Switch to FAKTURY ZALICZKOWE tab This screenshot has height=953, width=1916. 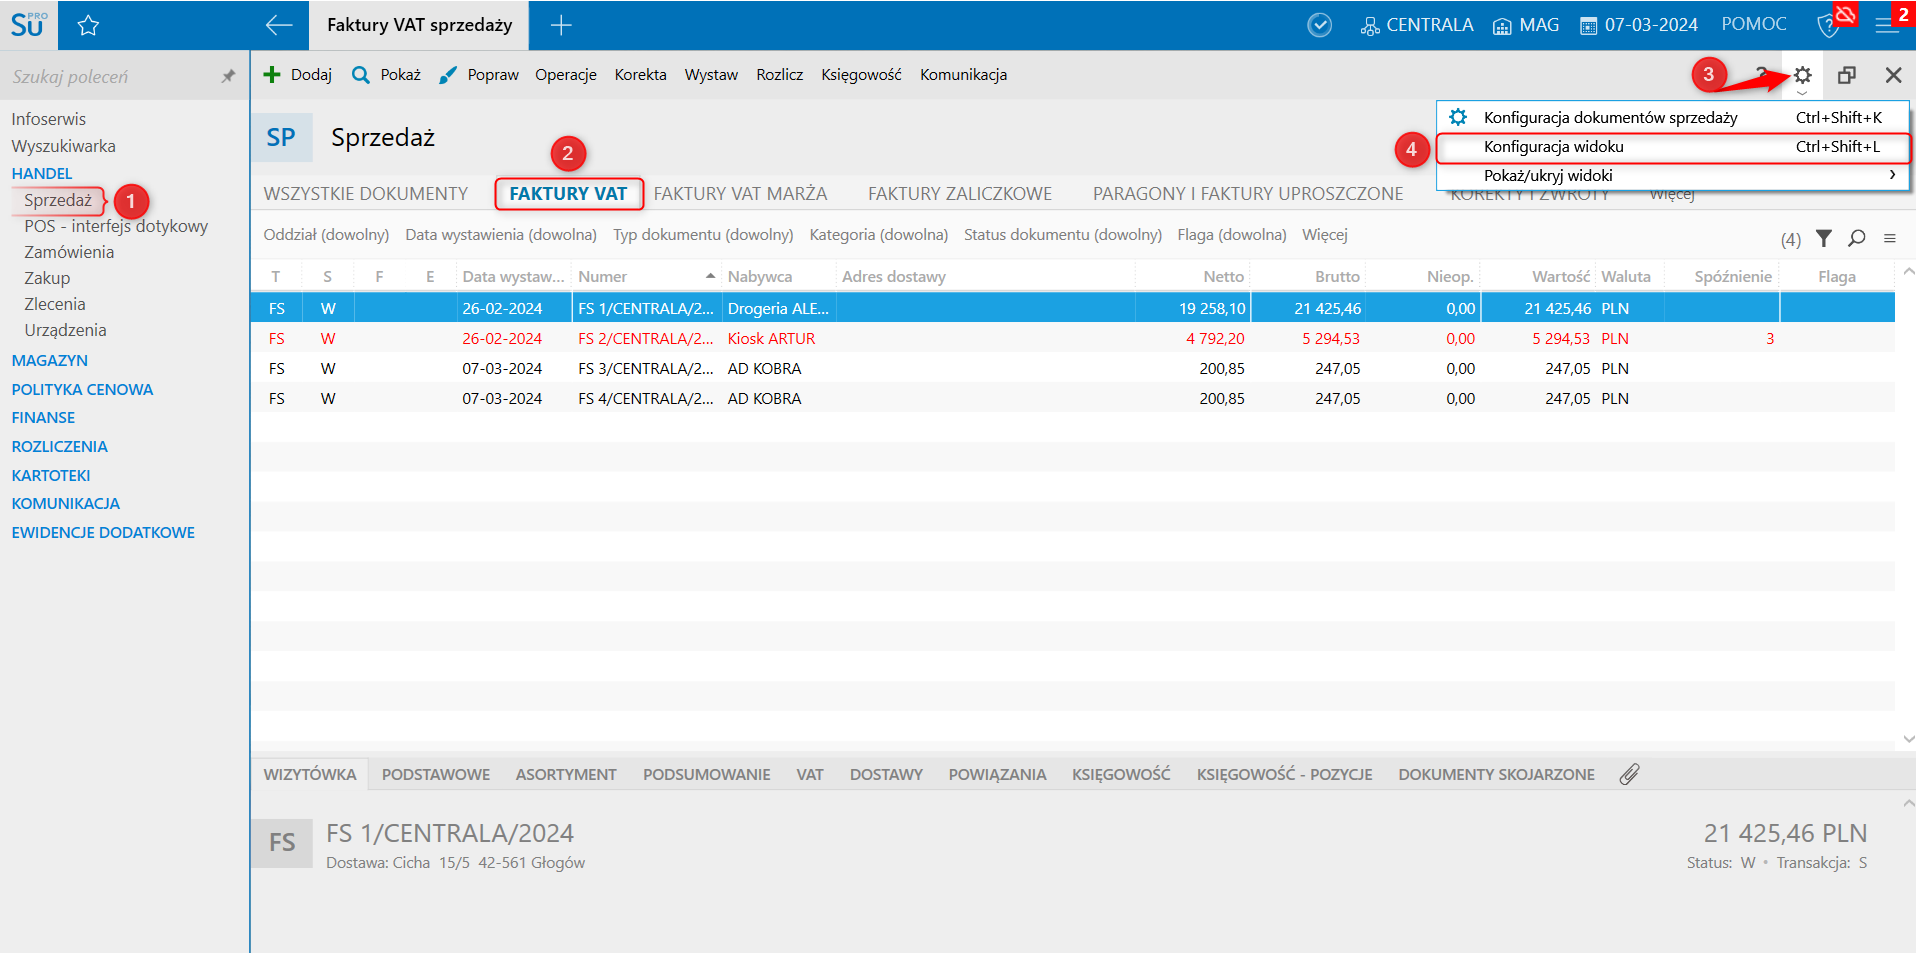pos(960,194)
